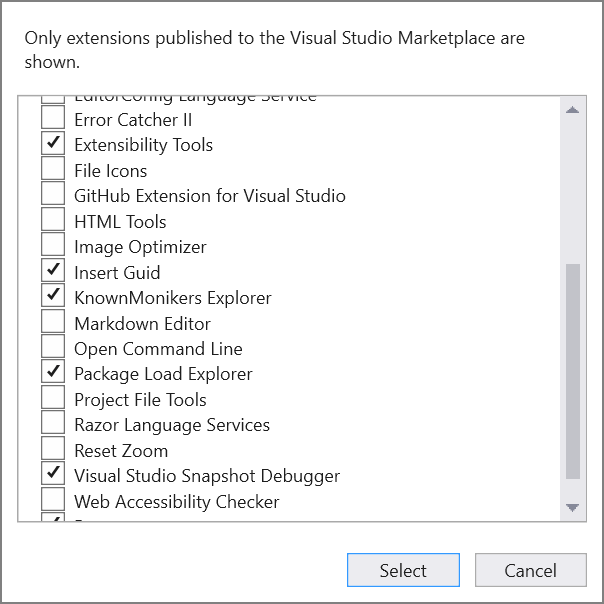
Task: Check the Markdown Editor checkbox
Action: click(x=53, y=321)
